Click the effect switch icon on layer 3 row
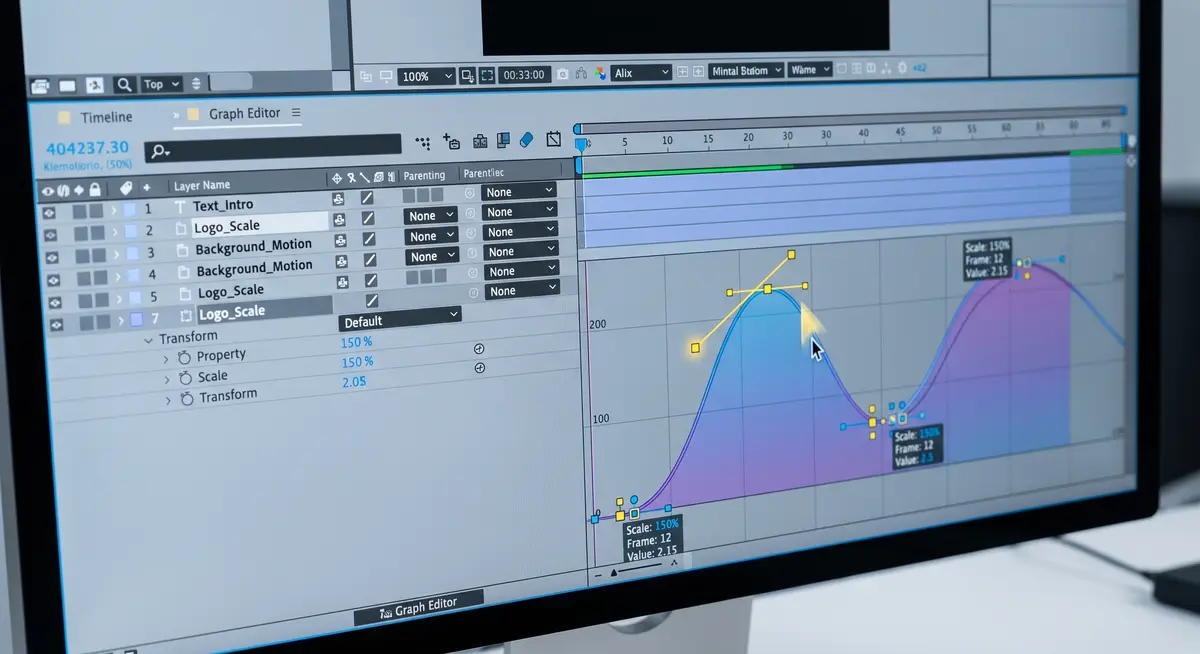Screen dimensions: 1200x654 pyautogui.click(x=340, y=240)
